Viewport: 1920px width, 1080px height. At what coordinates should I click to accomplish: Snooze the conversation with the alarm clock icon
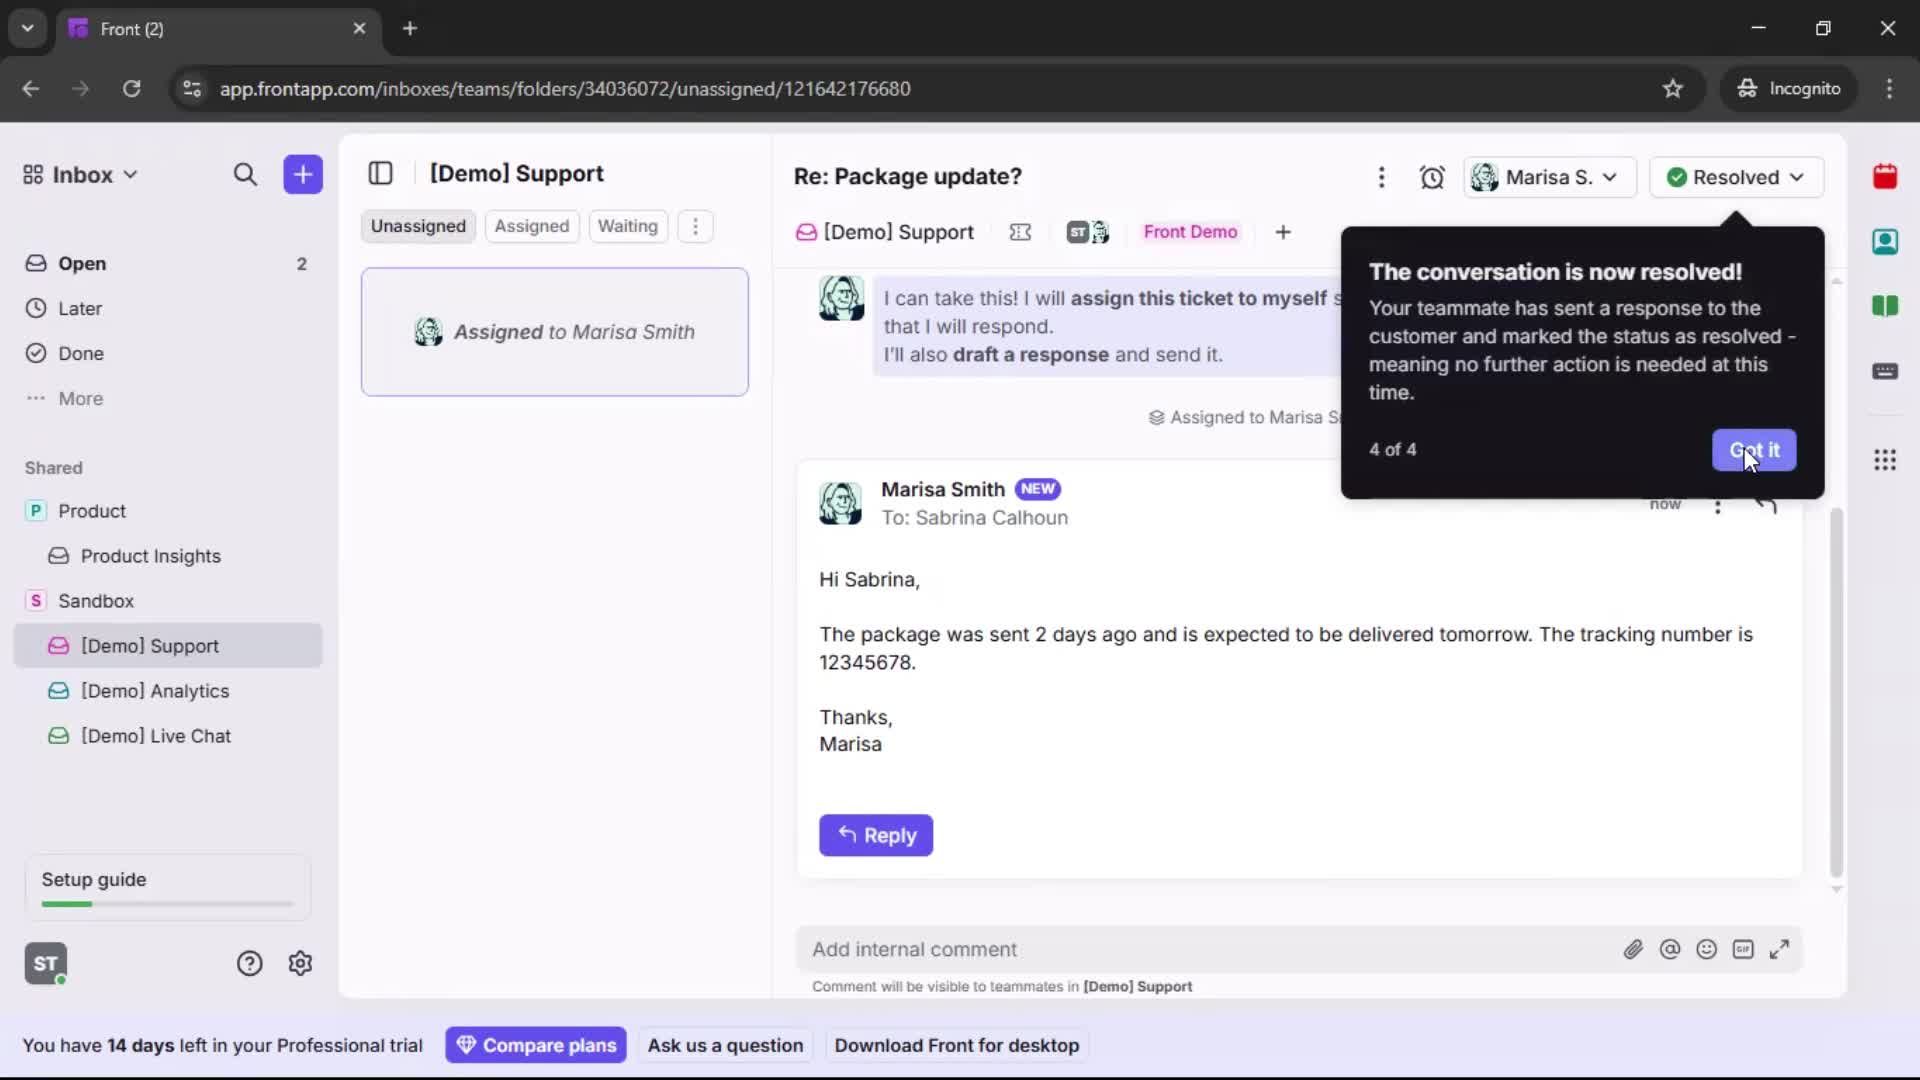click(x=1432, y=177)
